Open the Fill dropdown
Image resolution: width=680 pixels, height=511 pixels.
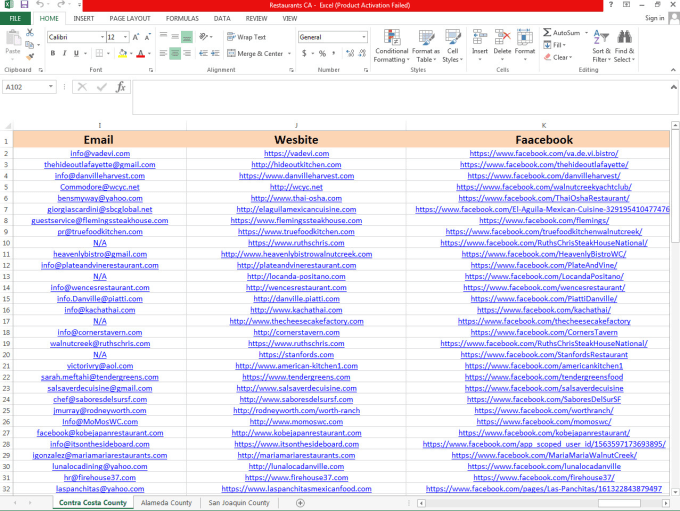click(x=555, y=45)
